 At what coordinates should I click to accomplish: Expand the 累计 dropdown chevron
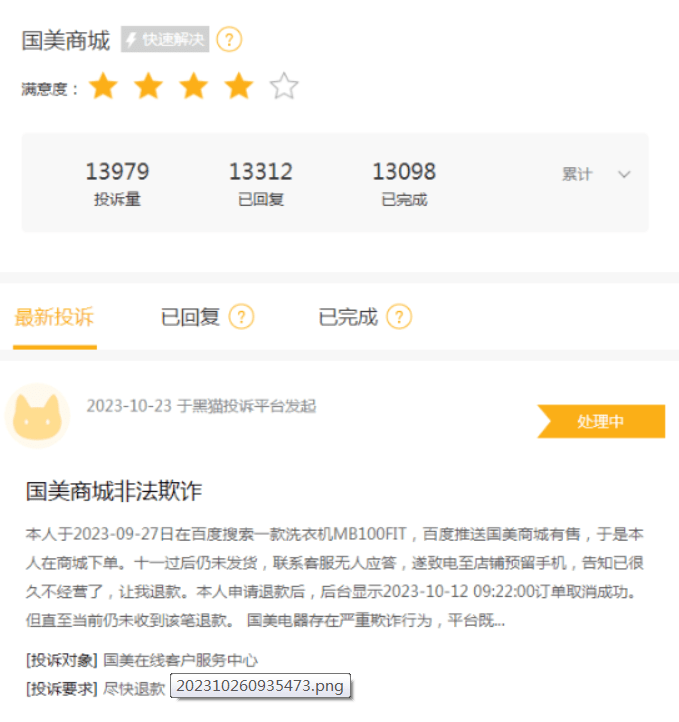pos(624,175)
